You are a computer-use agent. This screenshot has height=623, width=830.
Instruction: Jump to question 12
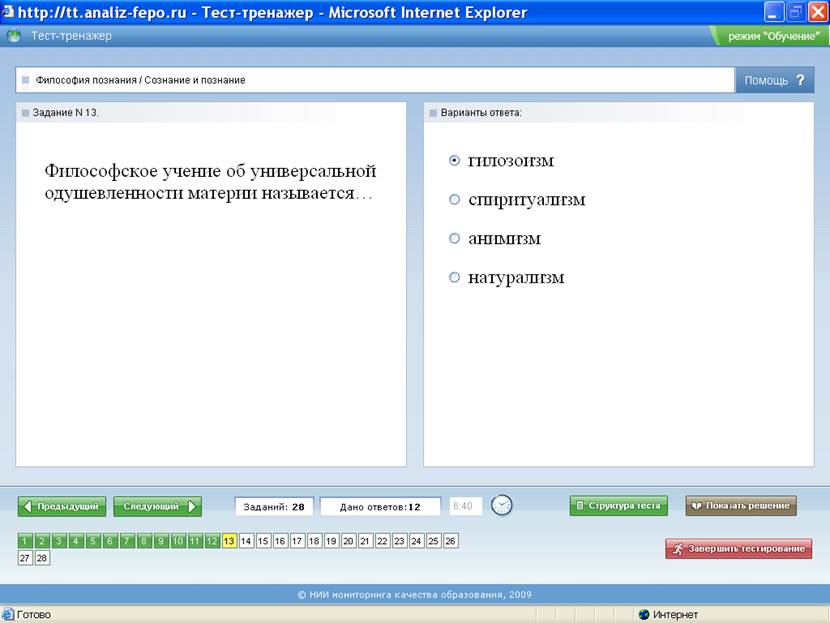(x=212, y=541)
